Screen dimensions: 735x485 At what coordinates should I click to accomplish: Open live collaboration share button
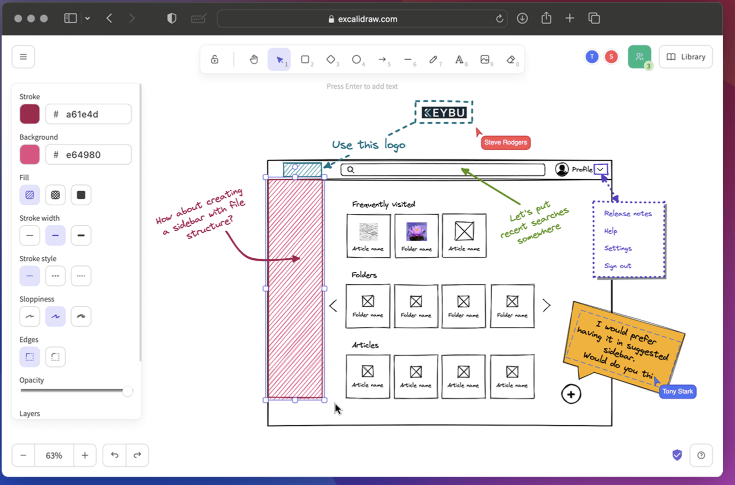point(639,57)
